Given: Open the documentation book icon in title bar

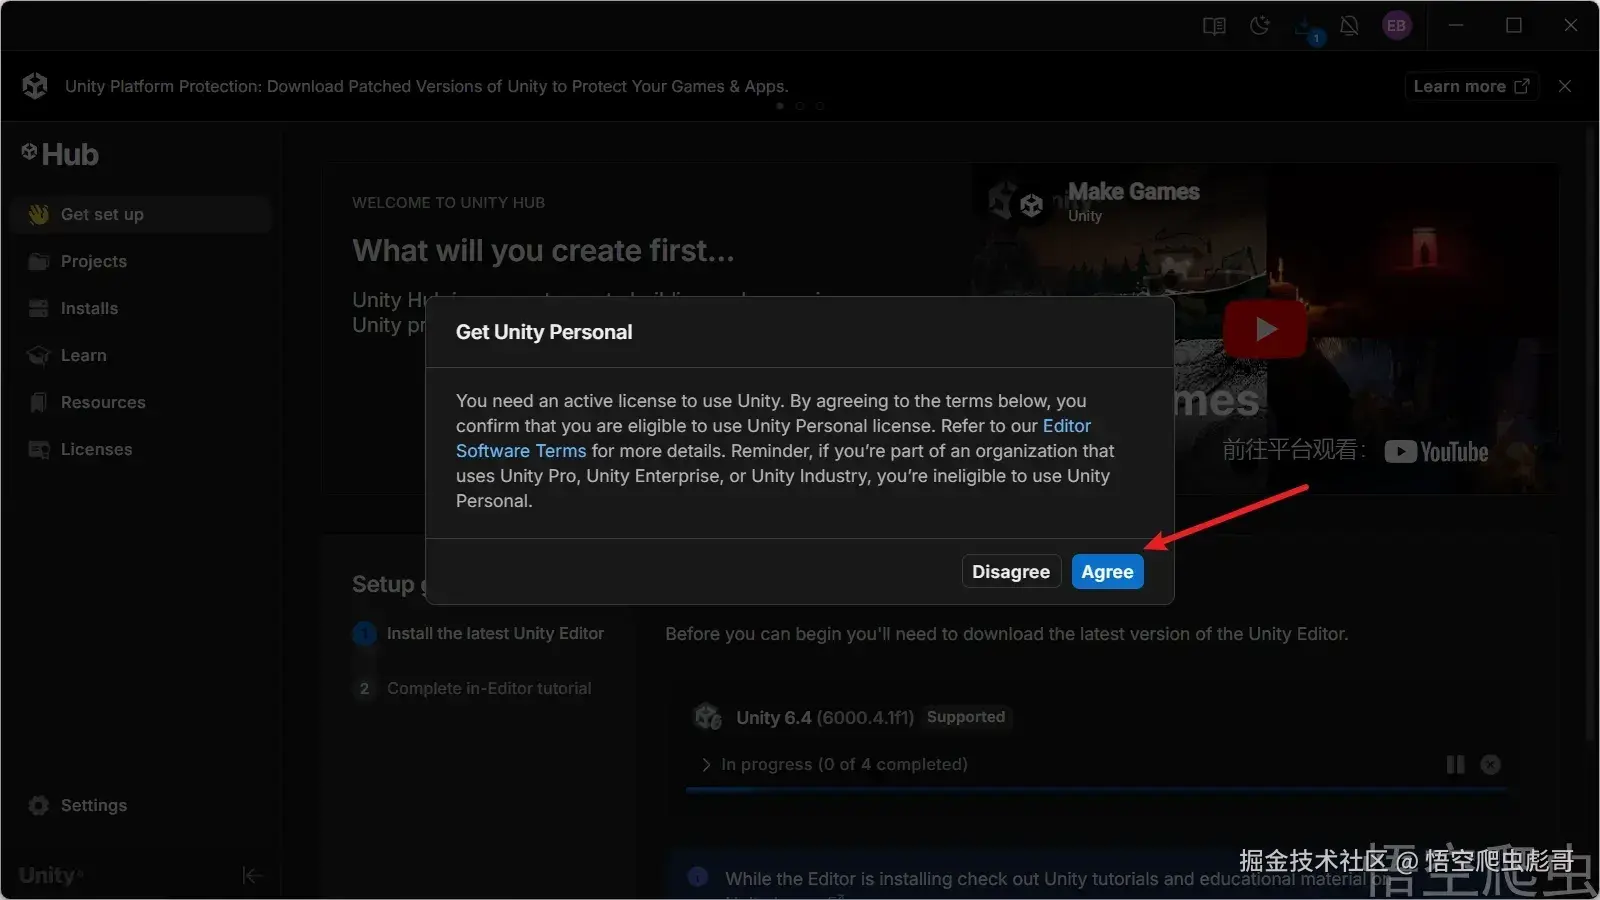Looking at the screenshot, I should (x=1214, y=26).
